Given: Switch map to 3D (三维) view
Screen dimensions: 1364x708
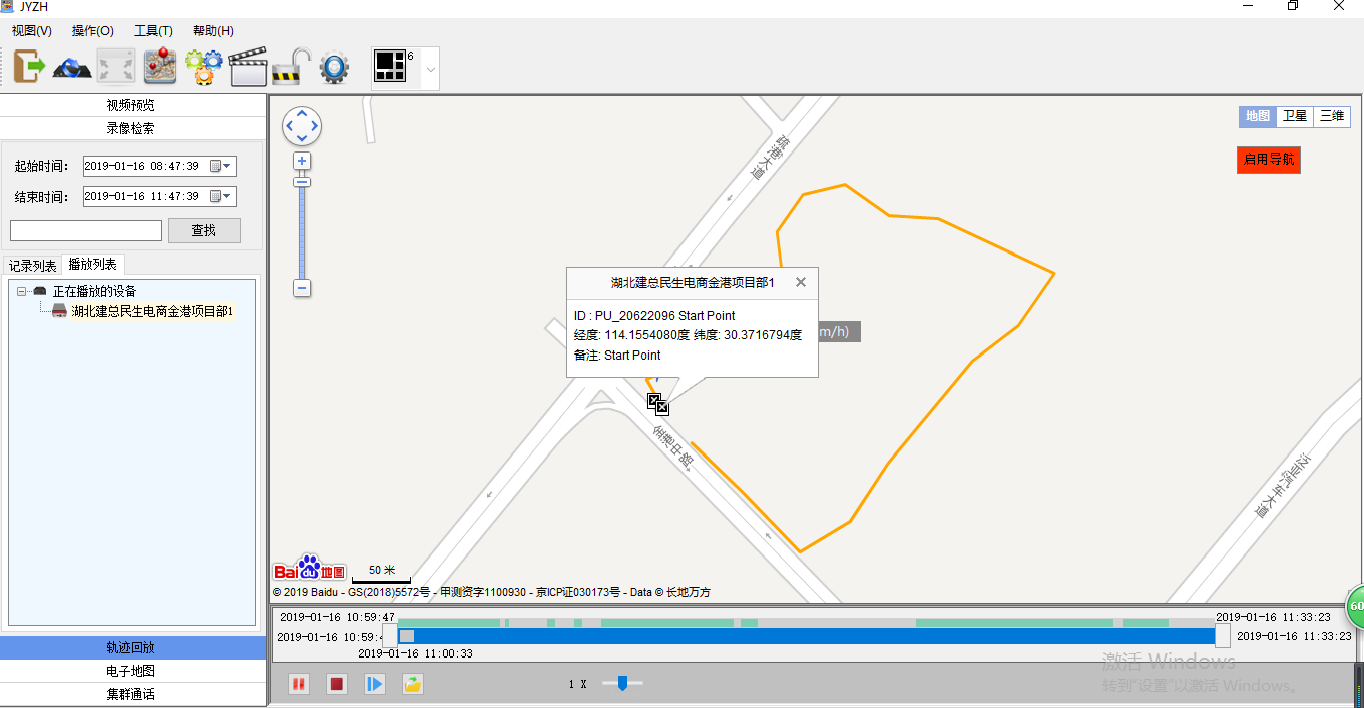Looking at the screenshot, I should 1331,116.
